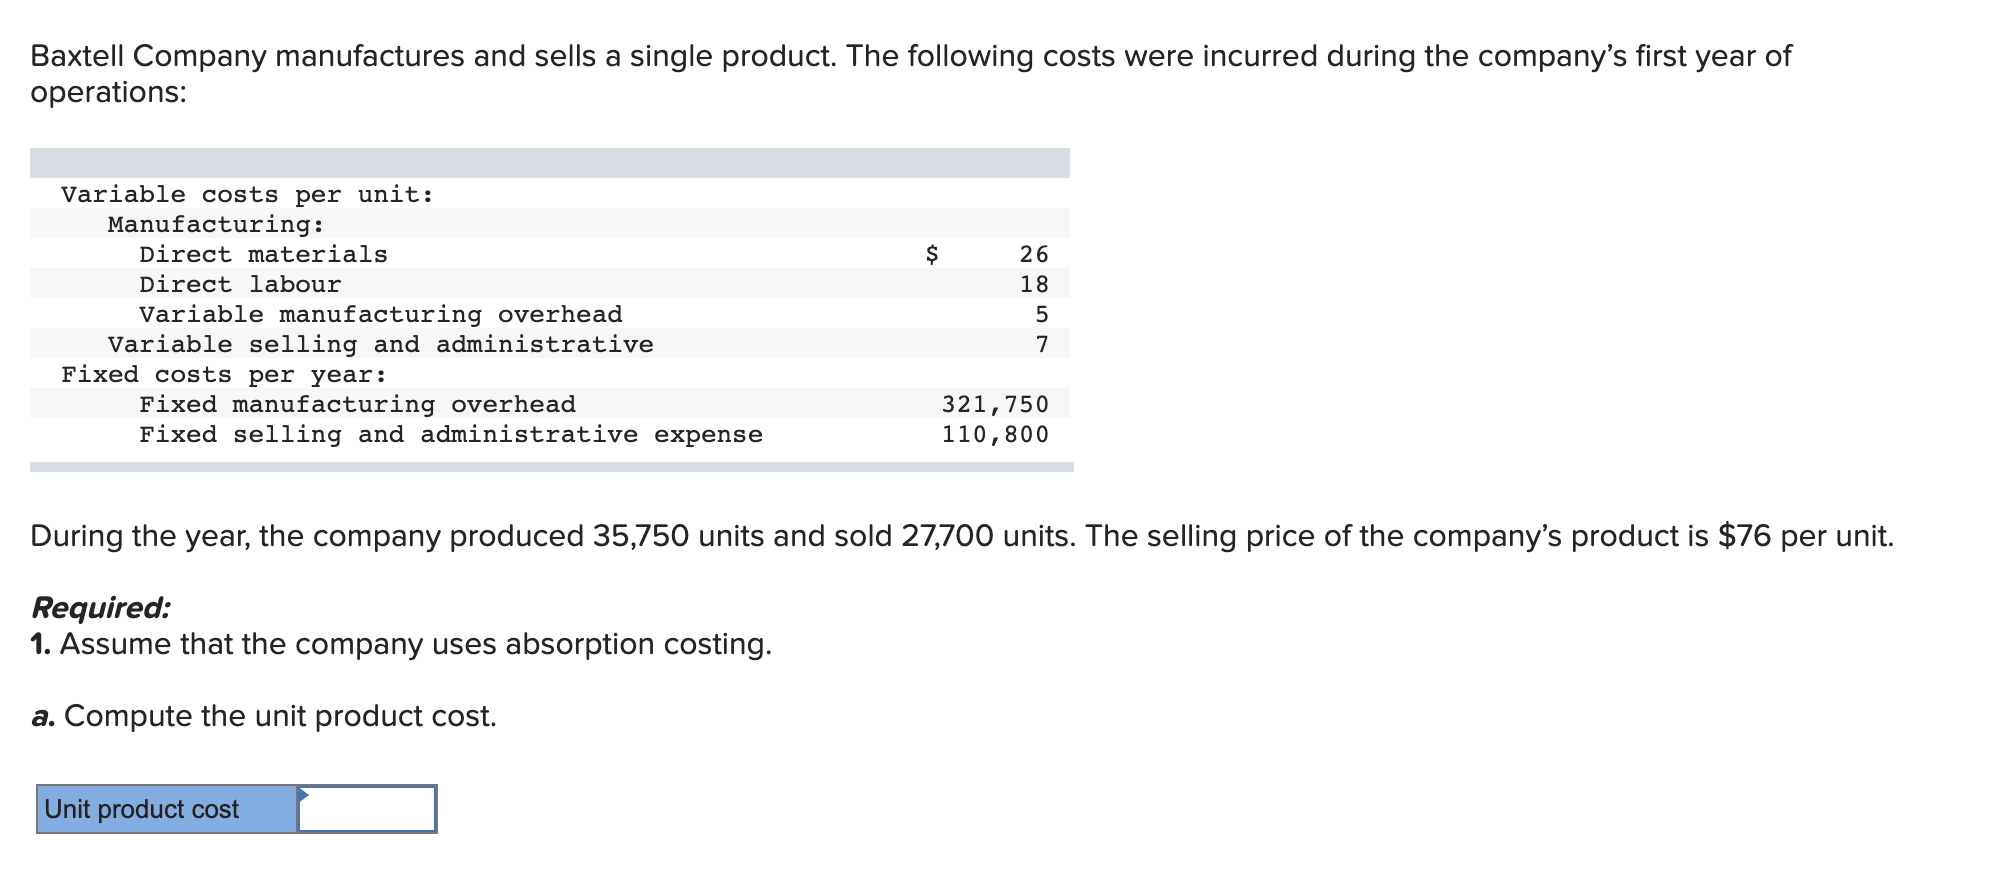Click the "Compute the unit product cost" instruction
The width and height of the screenshot is (2016, 870).
pyautogui.click(x=265, y=716)
